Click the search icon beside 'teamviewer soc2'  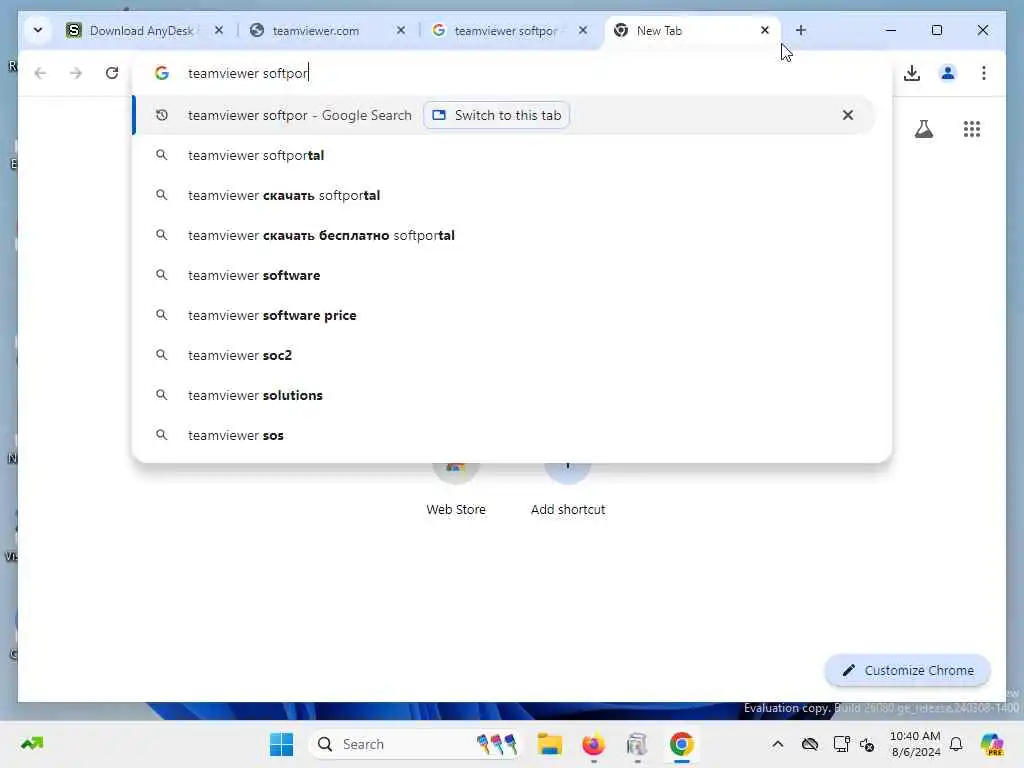pos(161,355)
